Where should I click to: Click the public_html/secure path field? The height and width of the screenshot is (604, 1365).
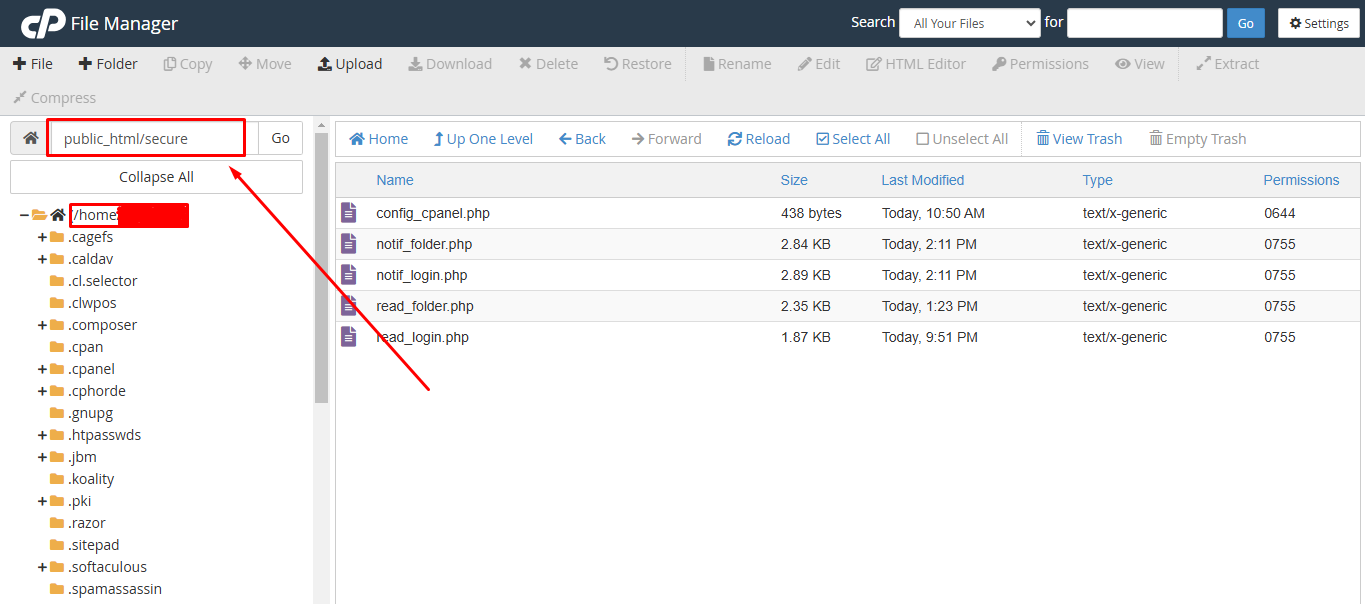tap(154, 139)
